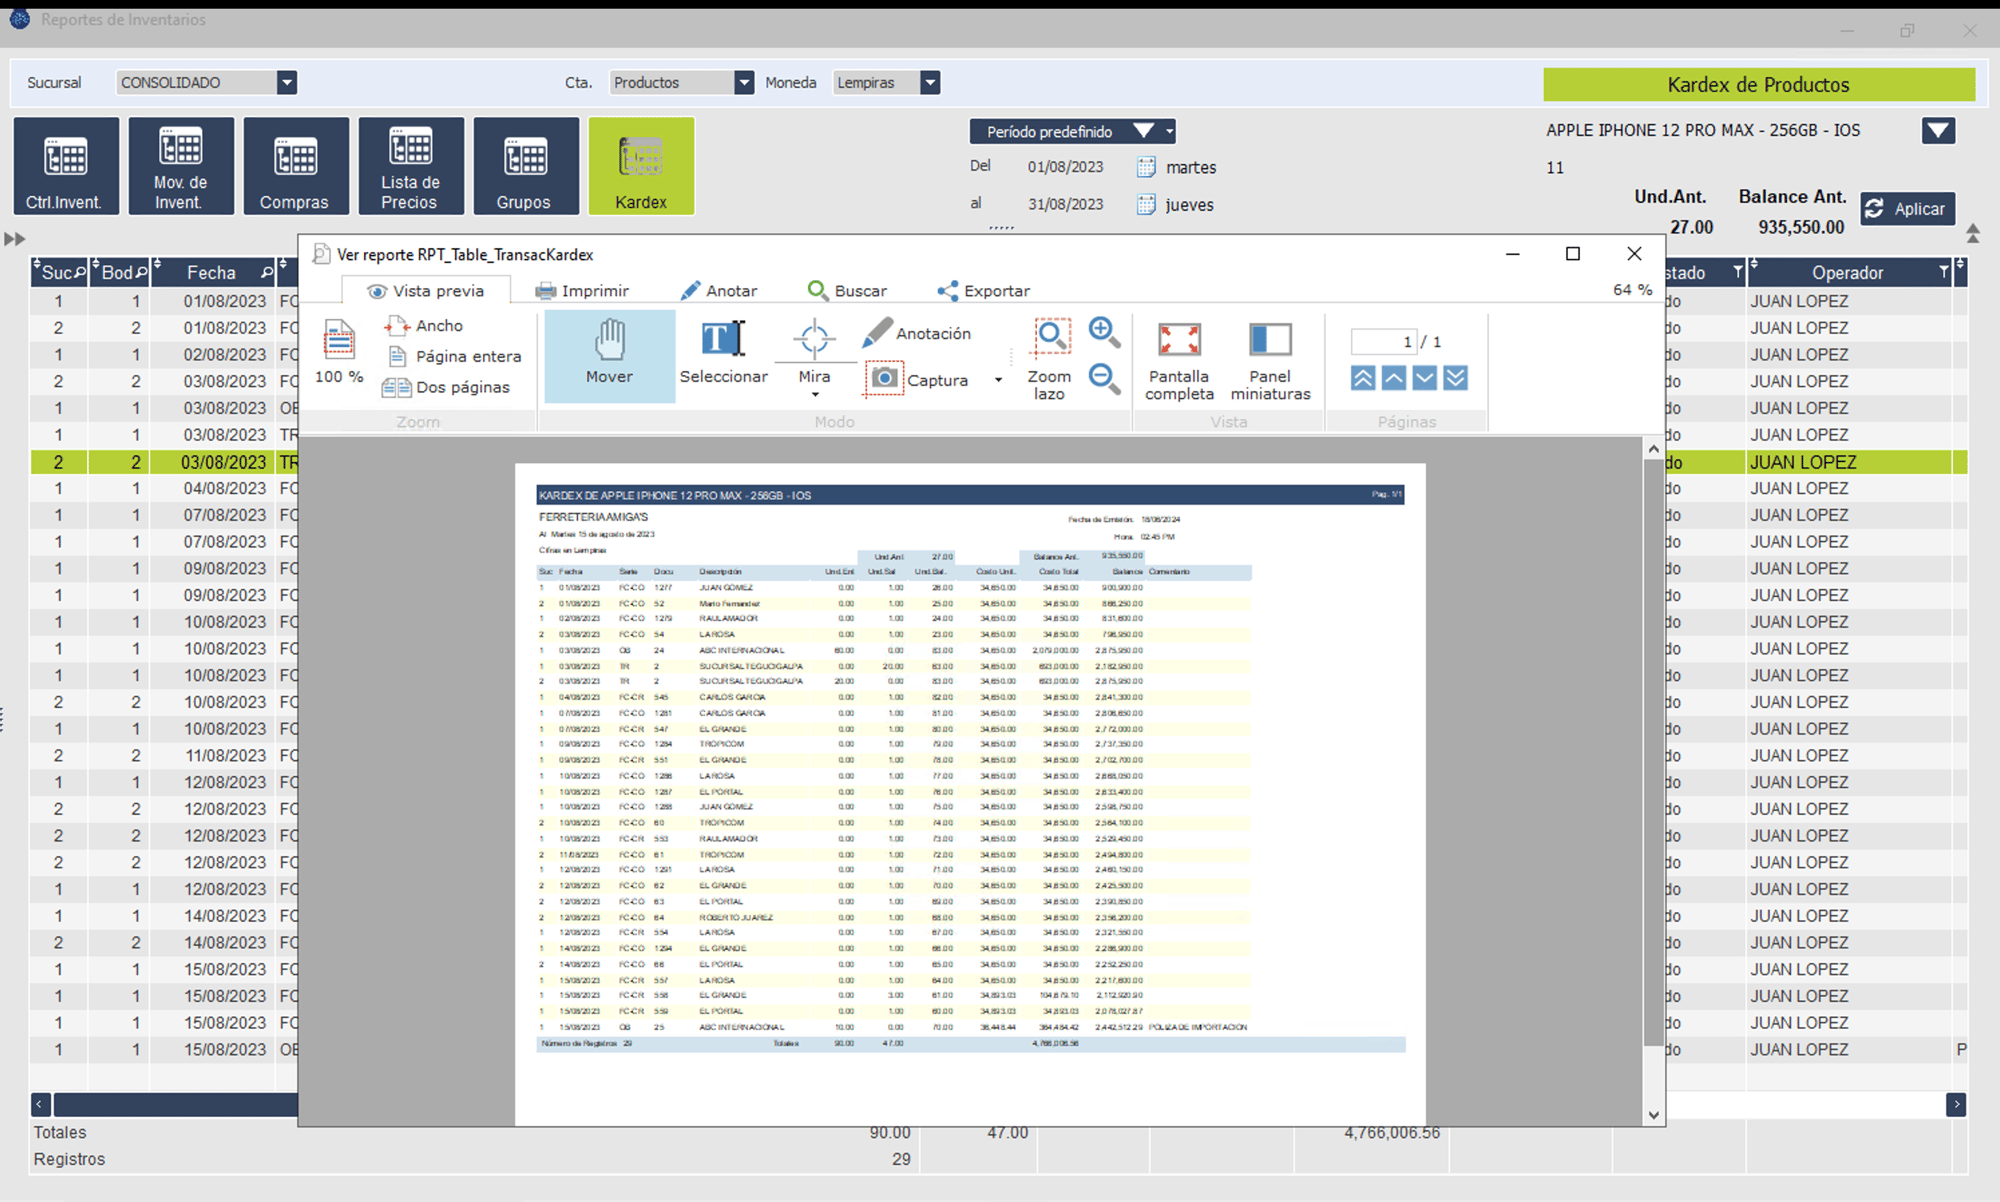Open Lista de Precios report

click(x=411, y=166)
